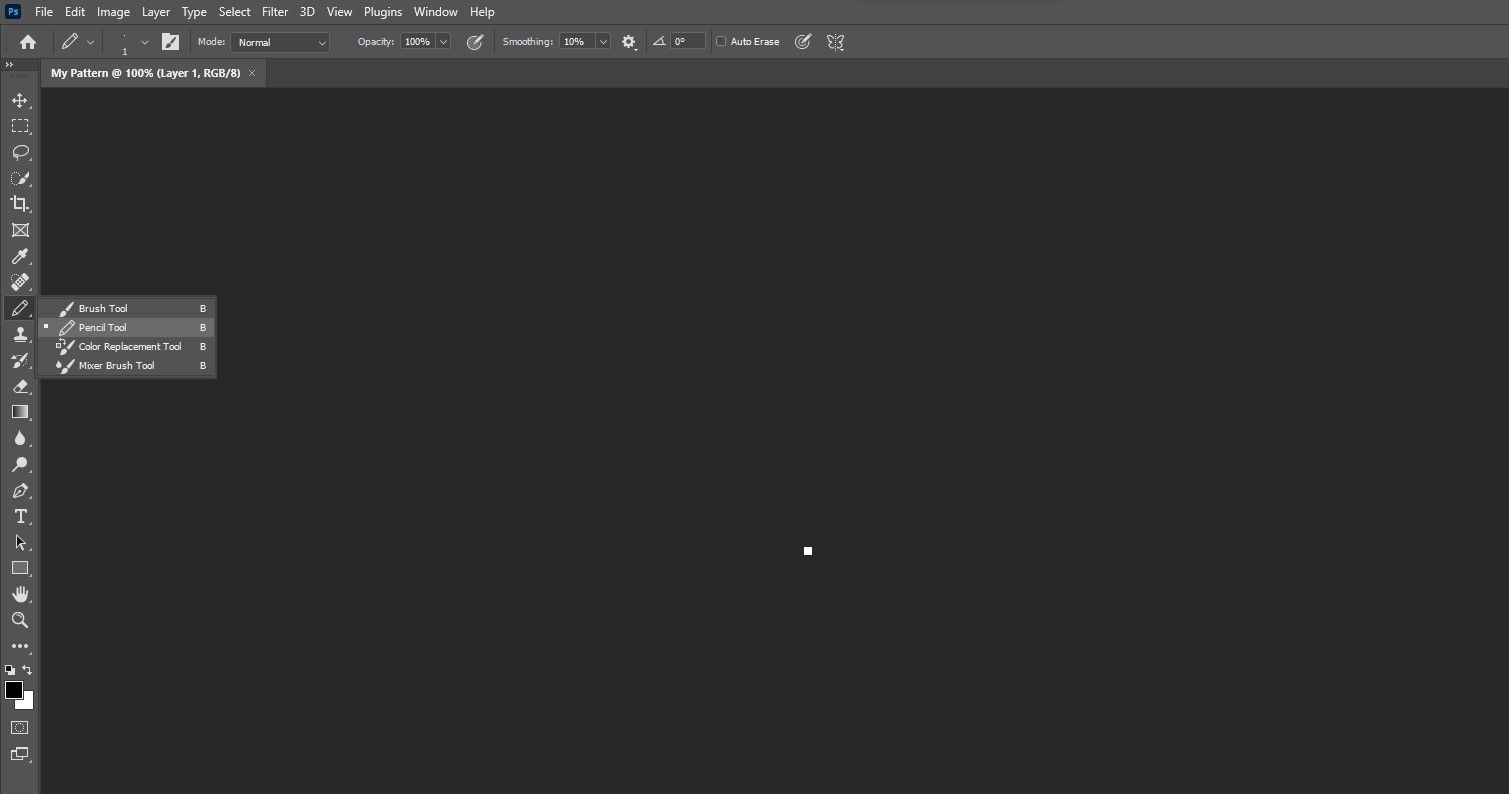Click the Home screen button

click(x=27, y=41)
